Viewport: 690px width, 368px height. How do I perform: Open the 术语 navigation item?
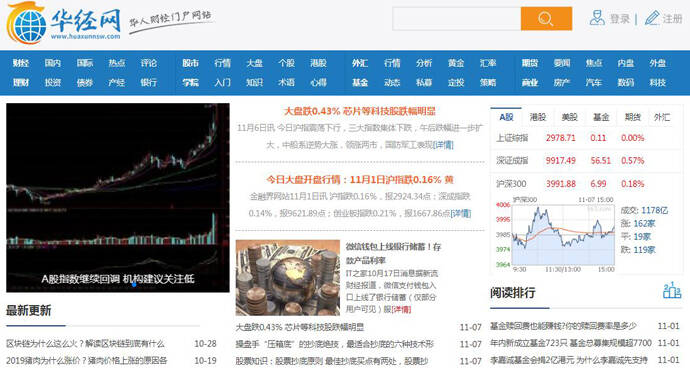(x=286, y=82)
